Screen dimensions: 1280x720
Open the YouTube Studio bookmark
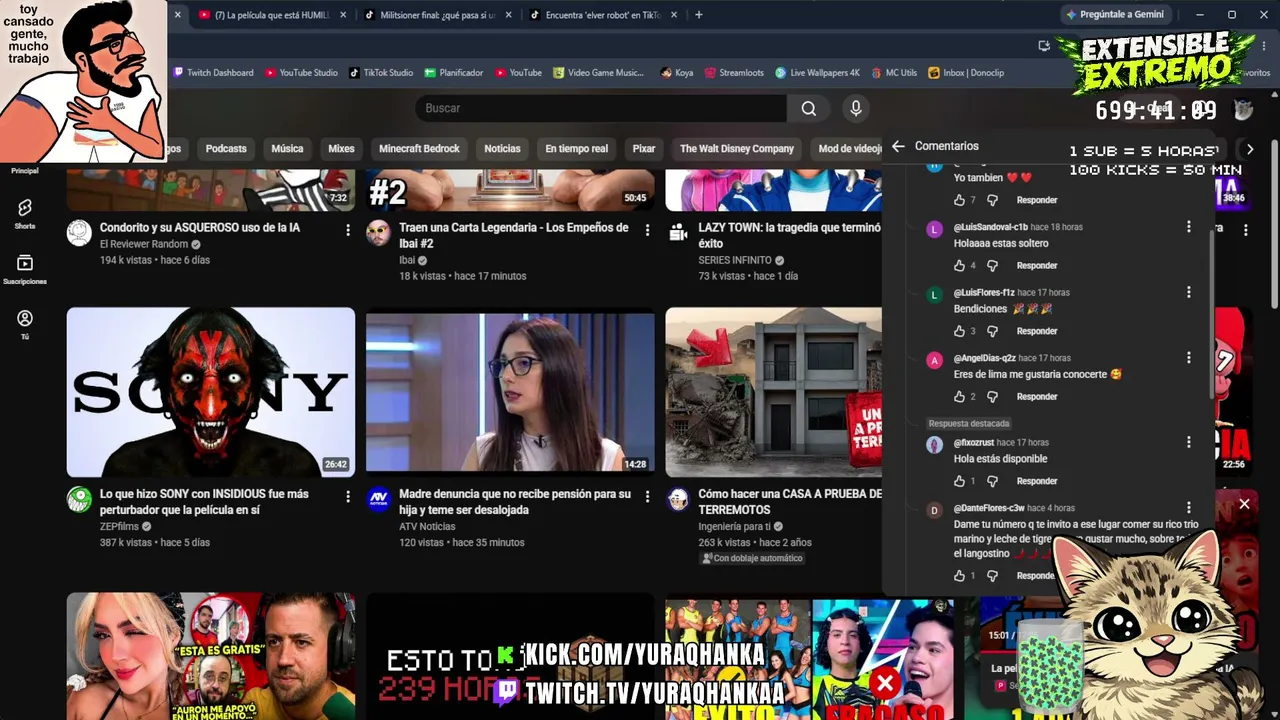[x=301, y=73]
